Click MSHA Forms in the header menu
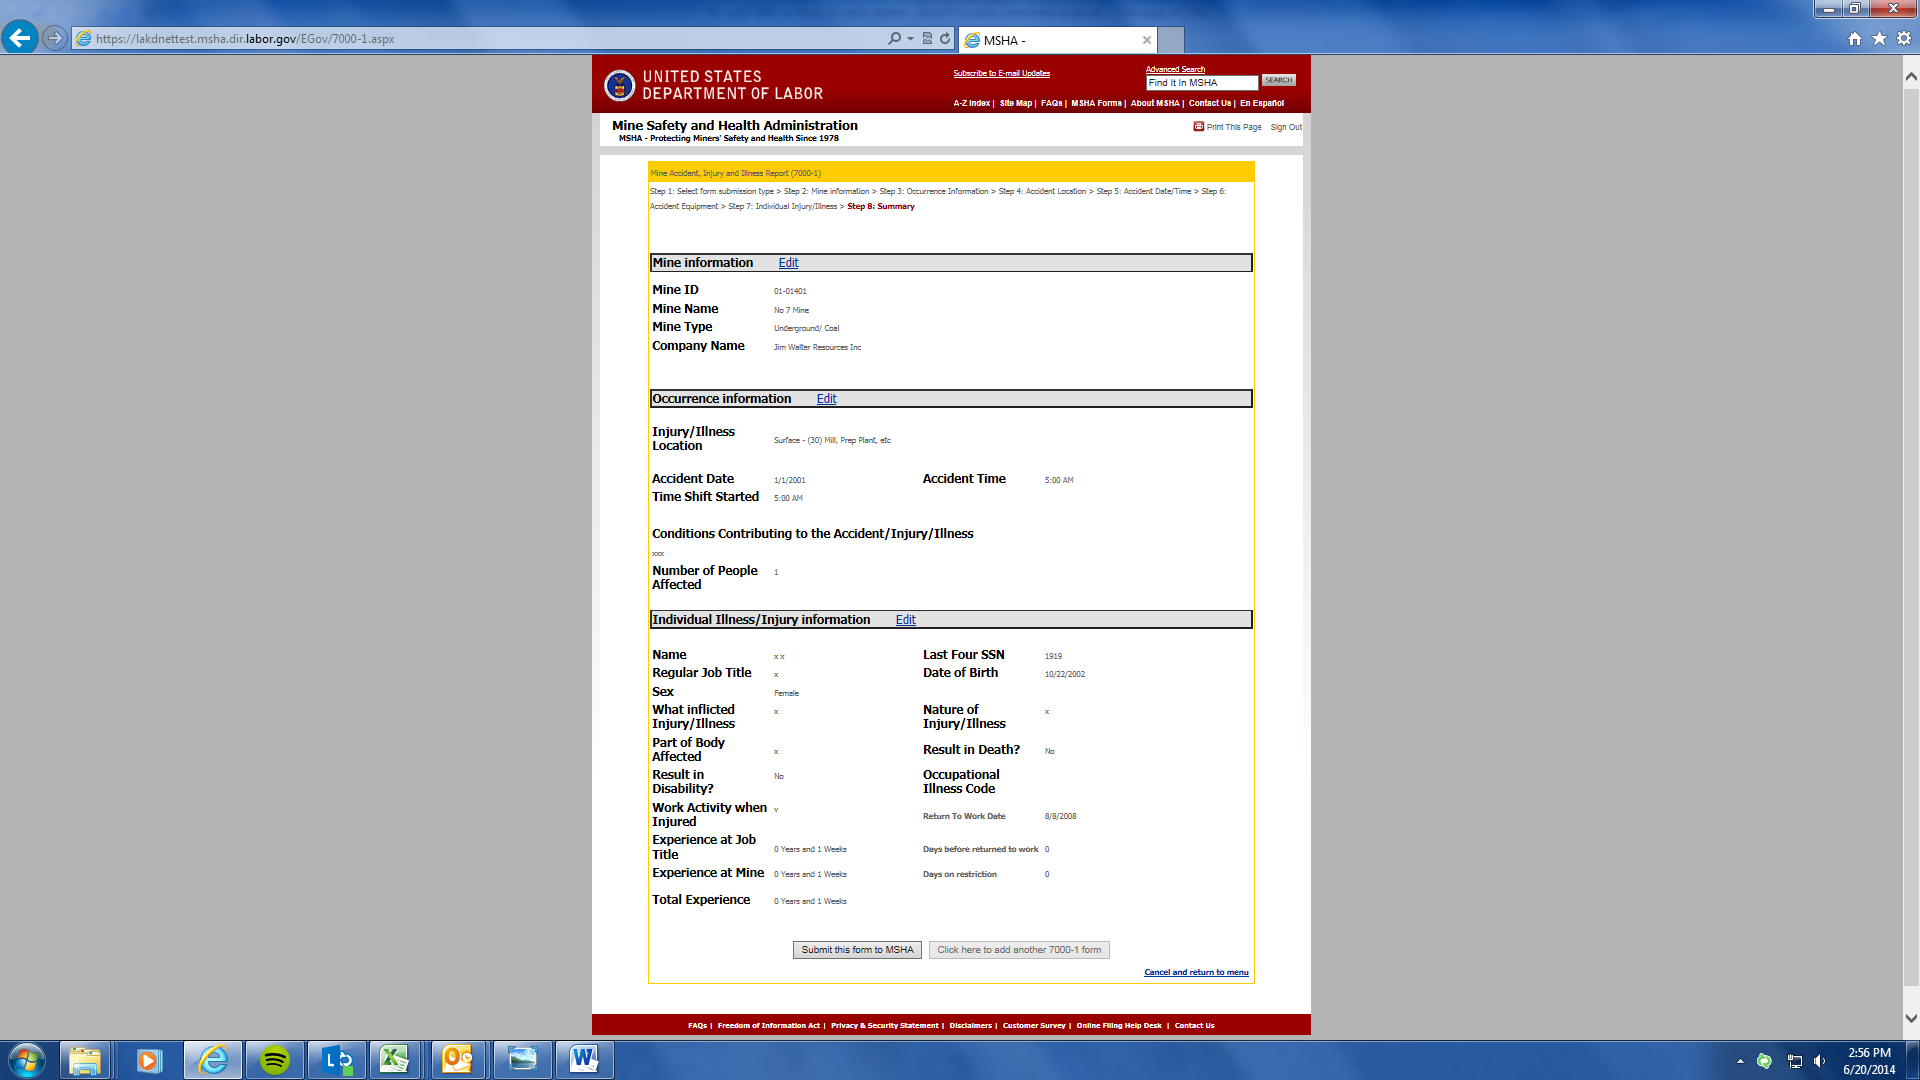Viewport: 1920px width, 1080px height. click(1096, 103)
